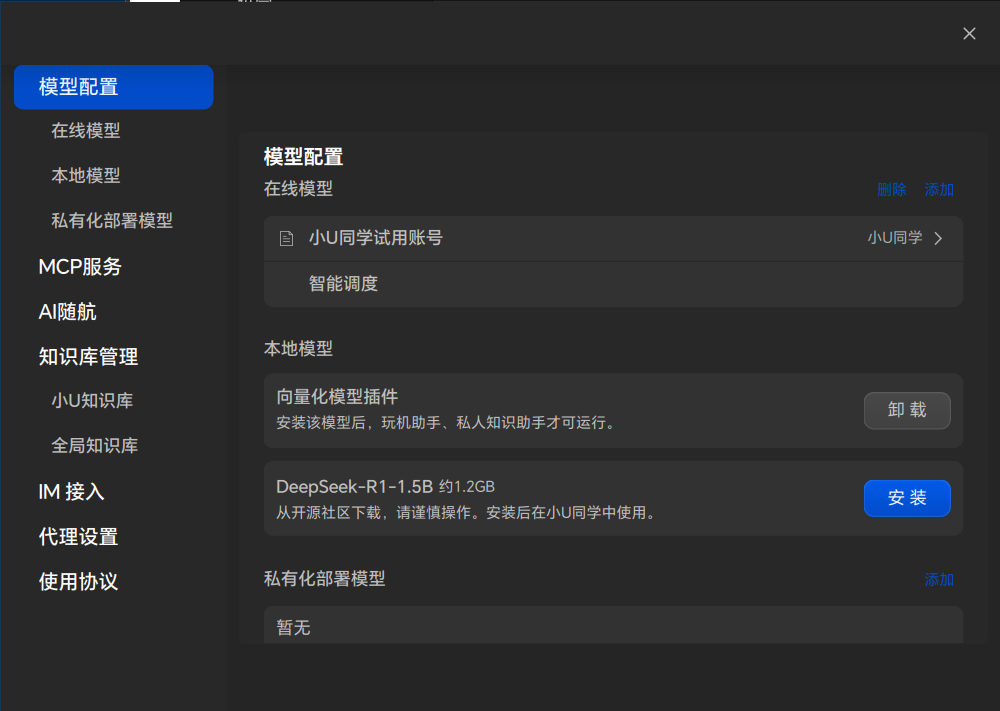Open 本地模型 sidebar item

pyautogui.click(x=86, y=175)
